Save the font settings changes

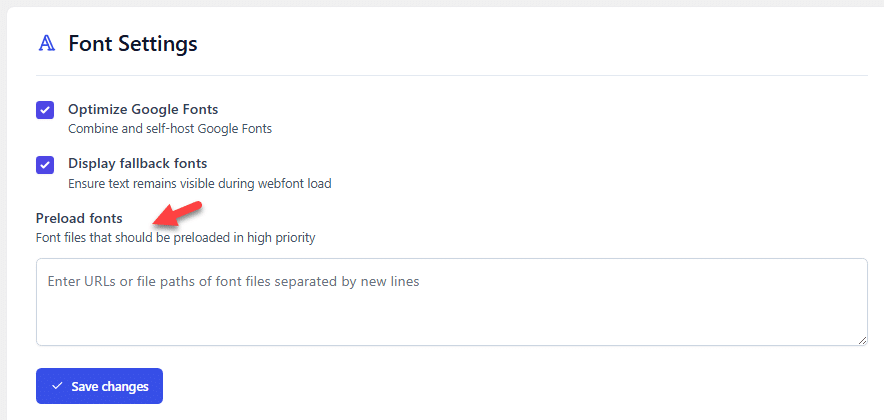(99, 386)
